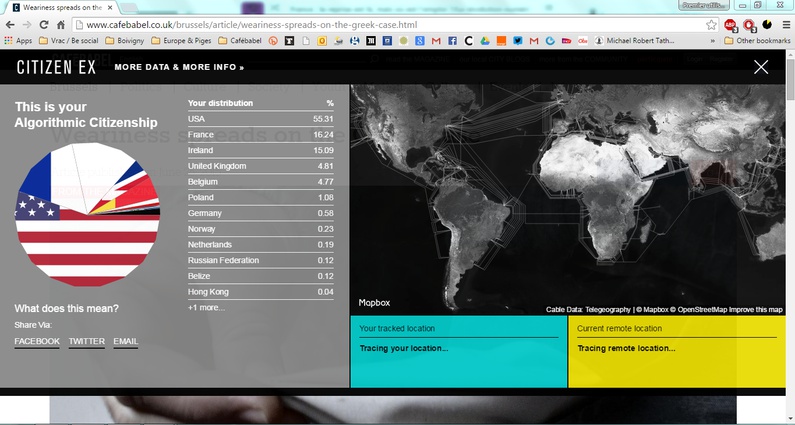Bookmark this page with the star icon
795x425 pixels.
711,24
